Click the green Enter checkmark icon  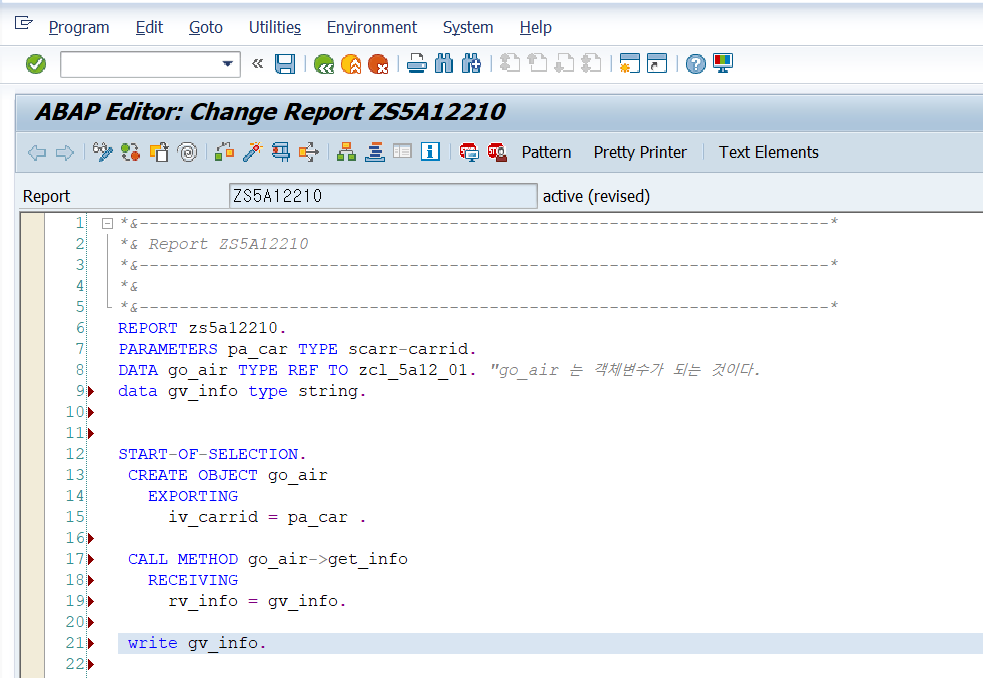(x=36, y=63)
